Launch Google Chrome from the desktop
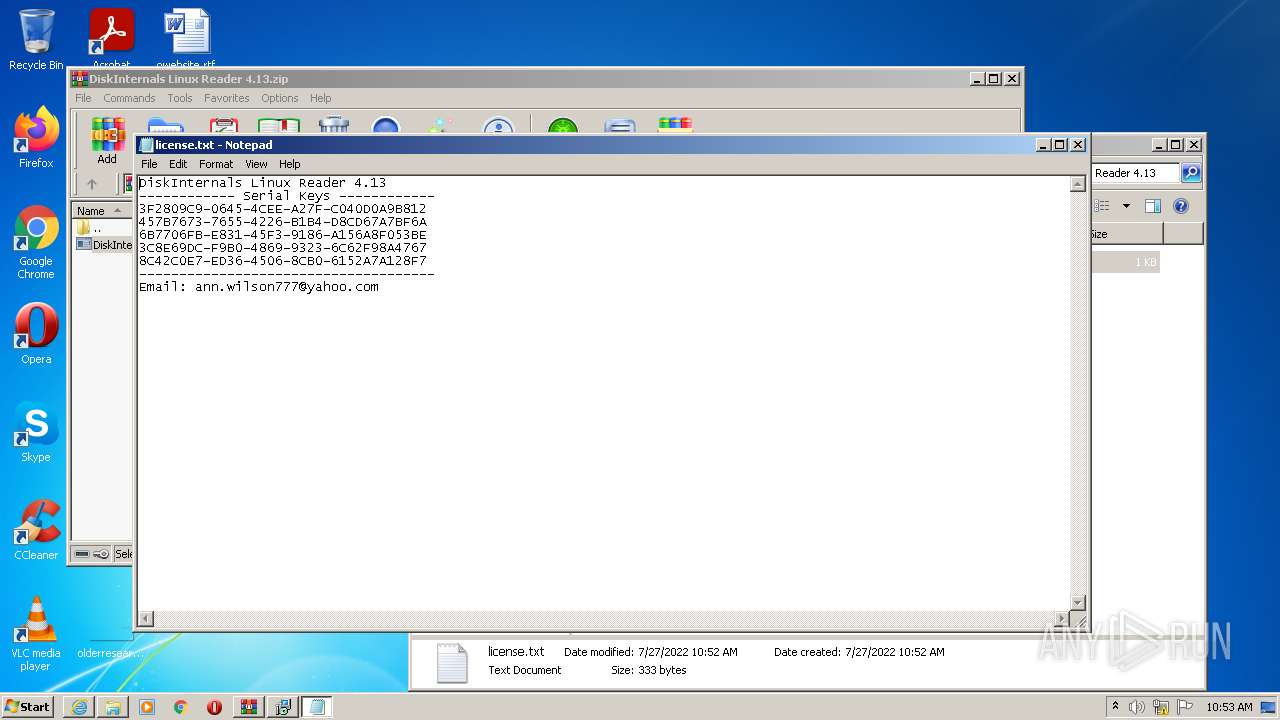The width and height of the screenshot is (1280, 720). (x=36, y=242)
